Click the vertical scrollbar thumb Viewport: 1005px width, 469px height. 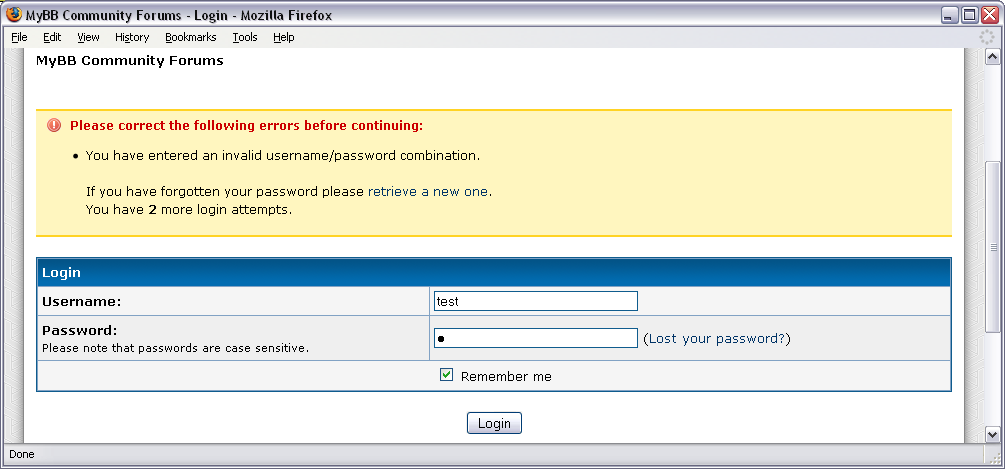click(992, 245)
